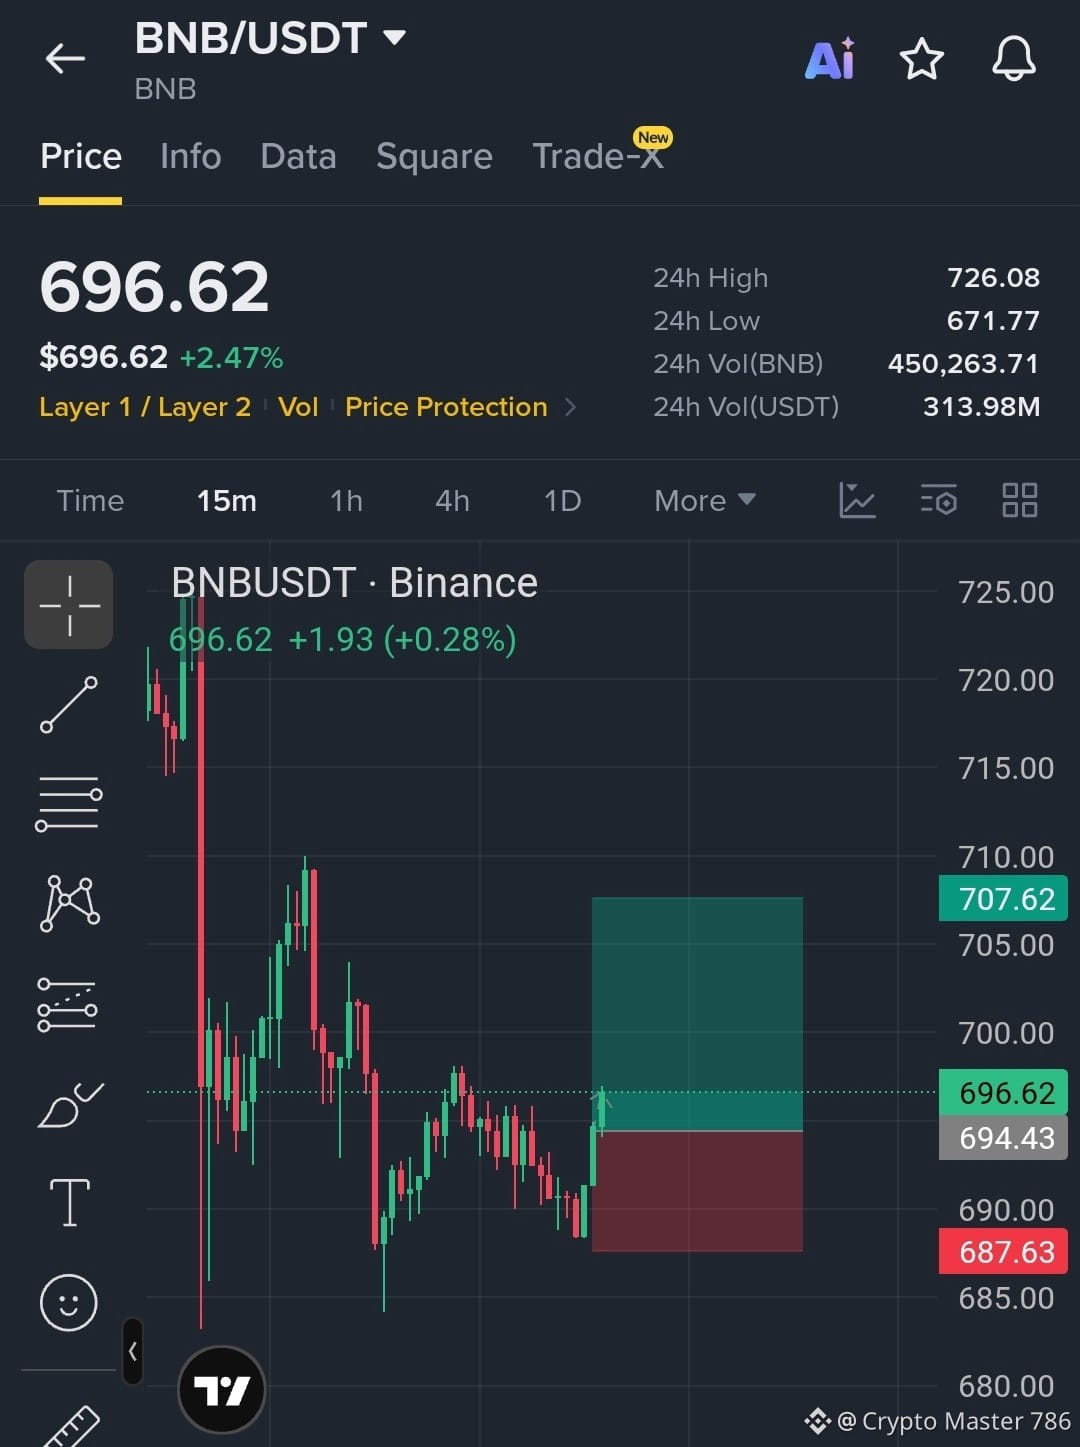1080x1447 pixels.
Task: Switch to the Price tab
Action: tap(81, 157)
